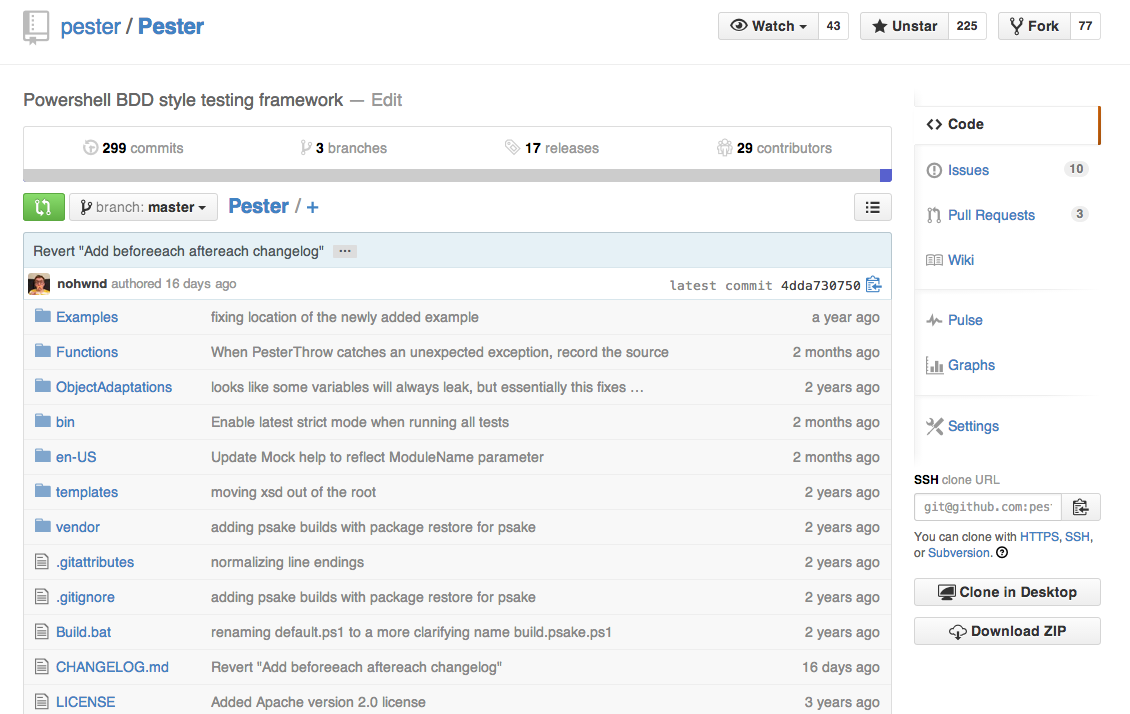Click the ObjectAdaptations folder icon

[x=43, y=386]
